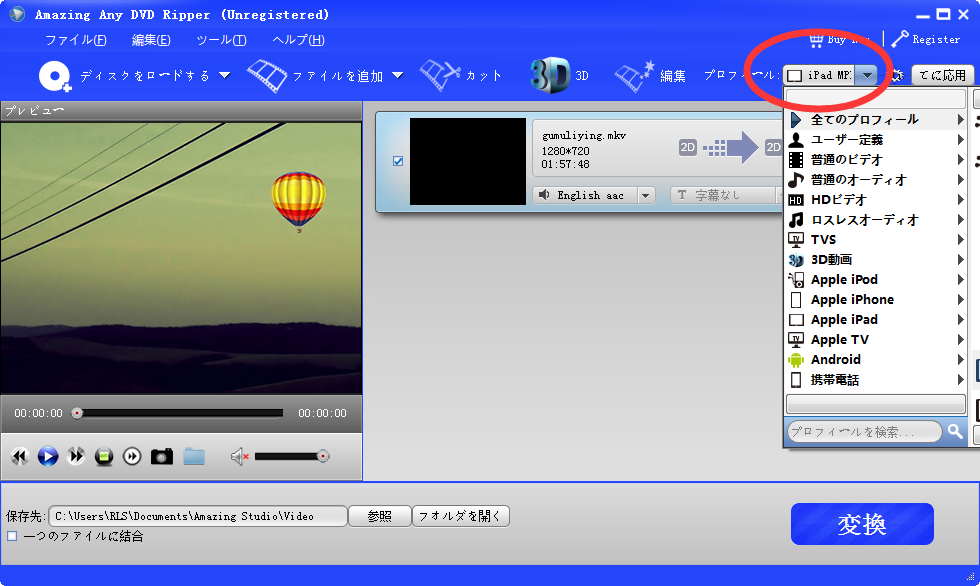
Task: Select the Android profile category
Action: tap(876, 359)
